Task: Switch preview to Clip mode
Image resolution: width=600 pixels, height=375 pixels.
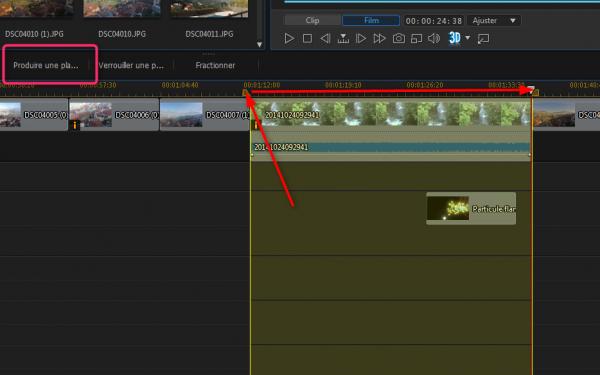Action: click(312, 20)
